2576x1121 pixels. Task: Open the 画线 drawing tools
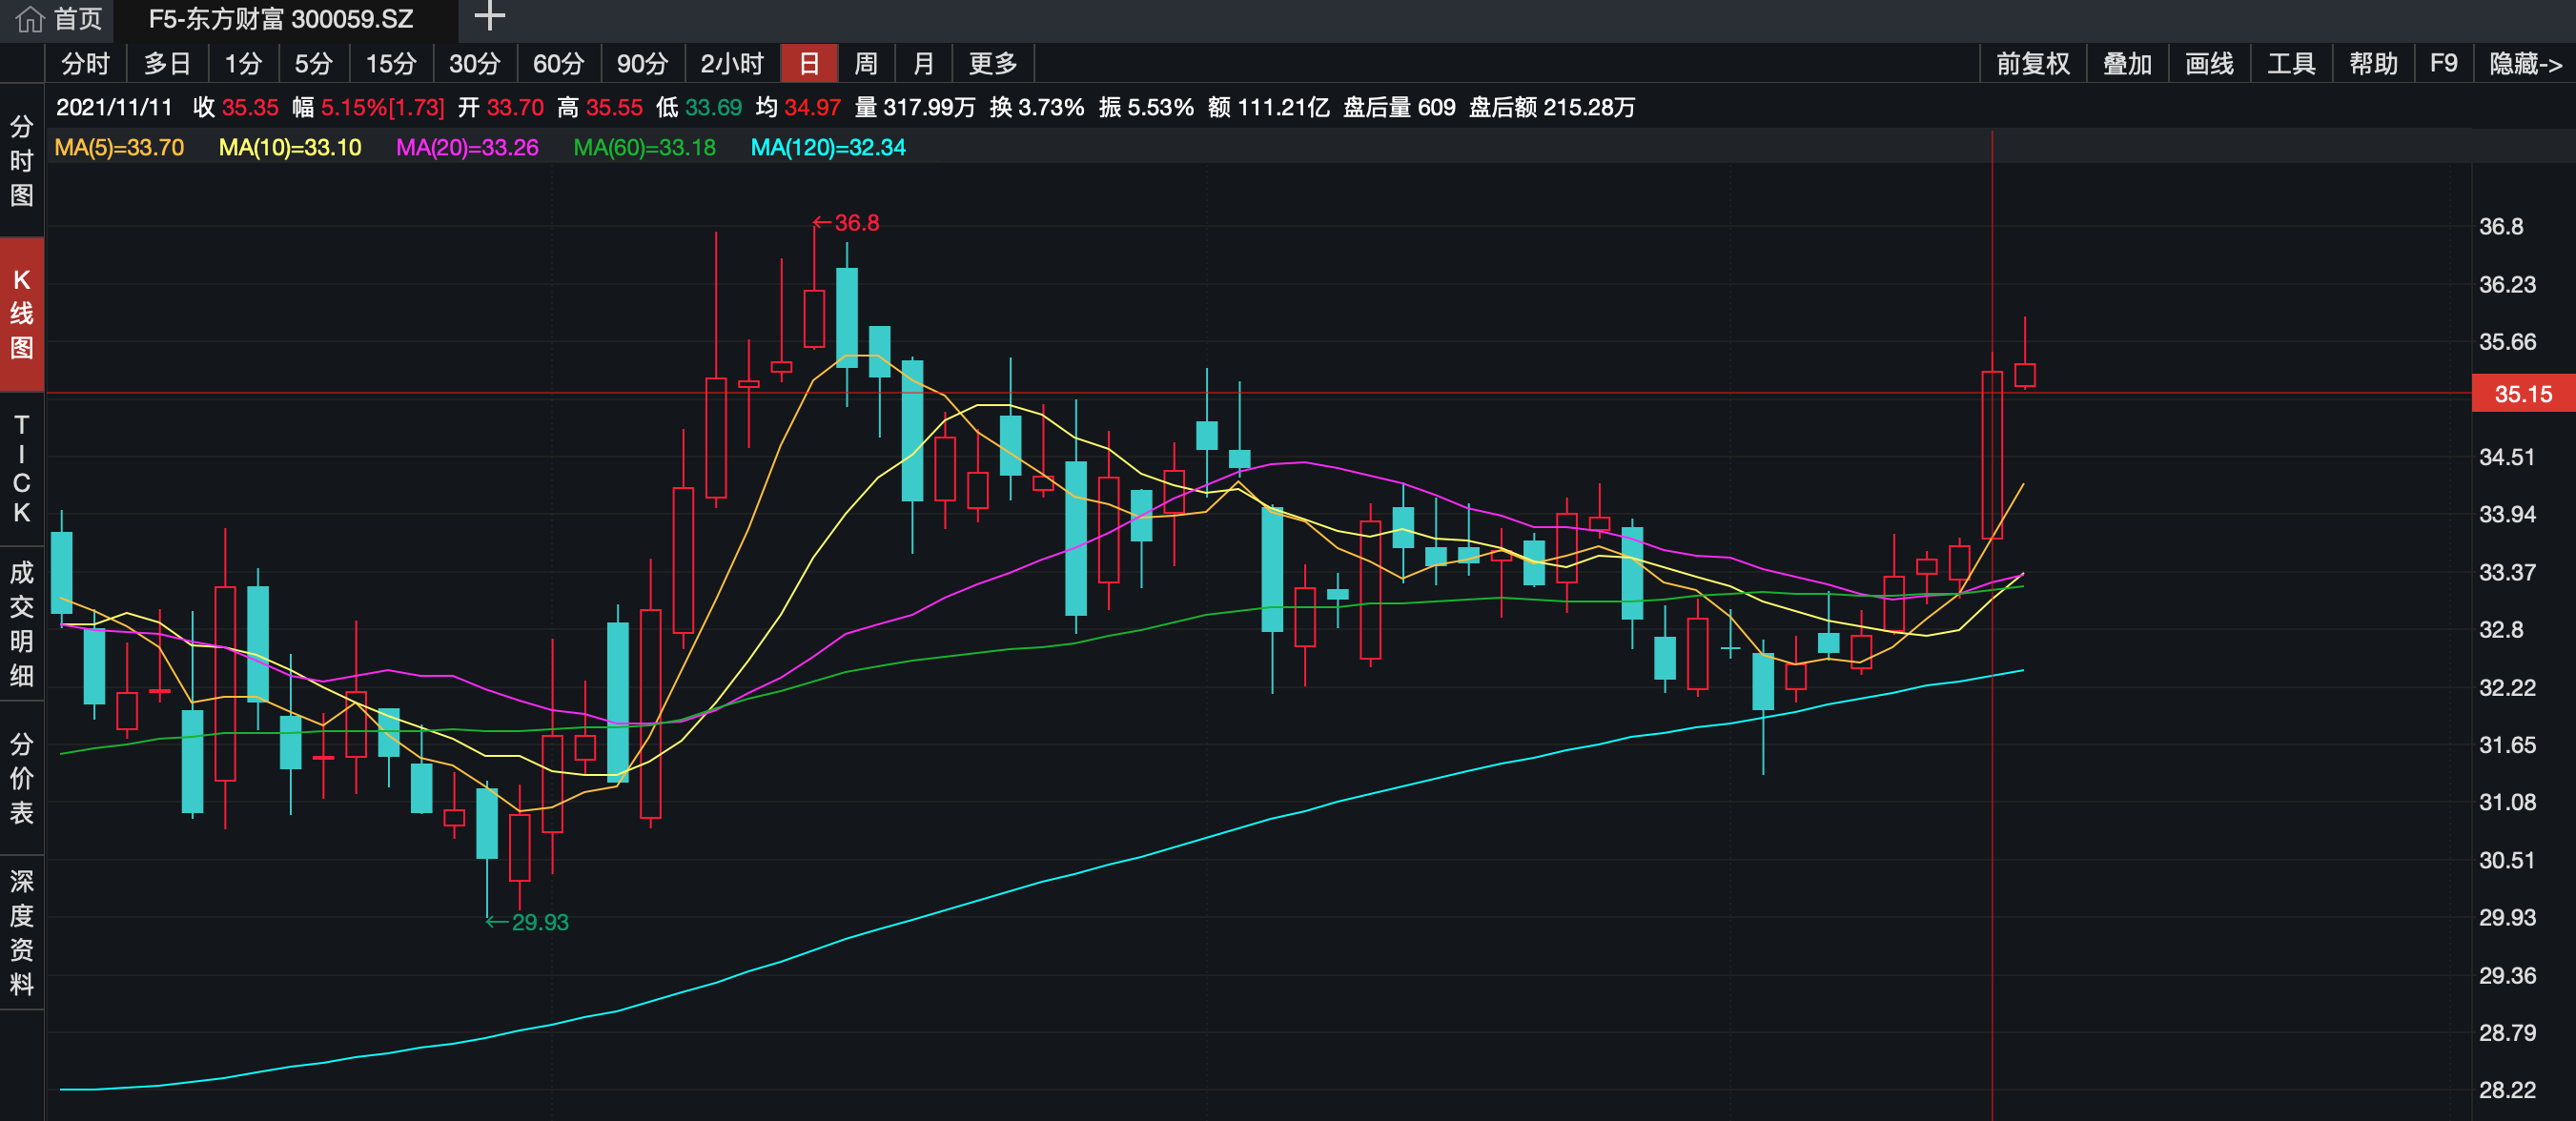(x=2208, y=64)
